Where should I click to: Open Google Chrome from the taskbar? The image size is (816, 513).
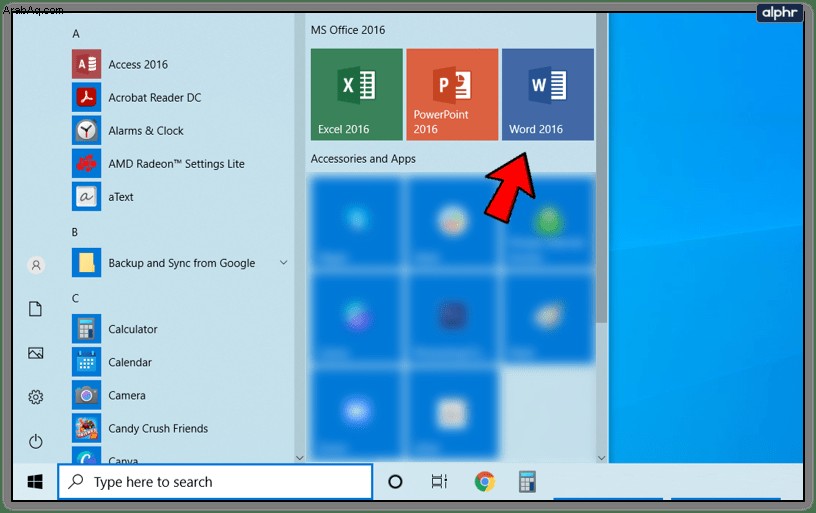point(484,482)
